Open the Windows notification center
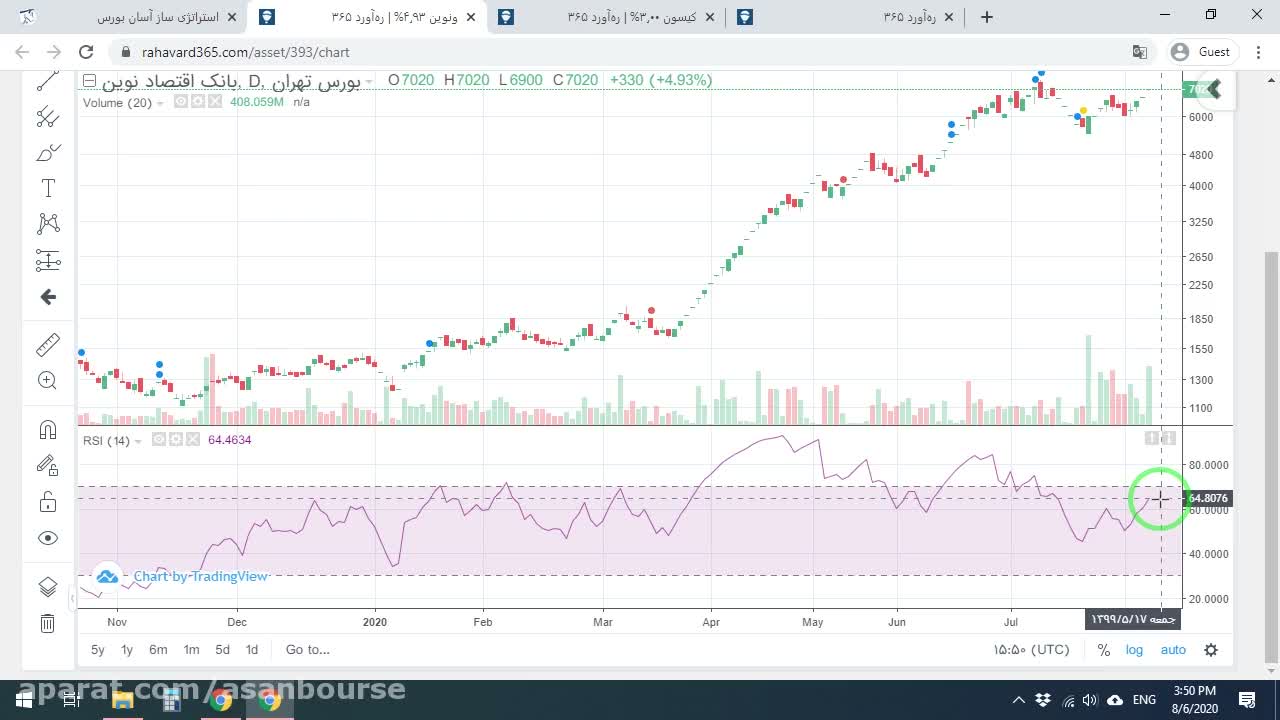 [x=1248, y=700]
